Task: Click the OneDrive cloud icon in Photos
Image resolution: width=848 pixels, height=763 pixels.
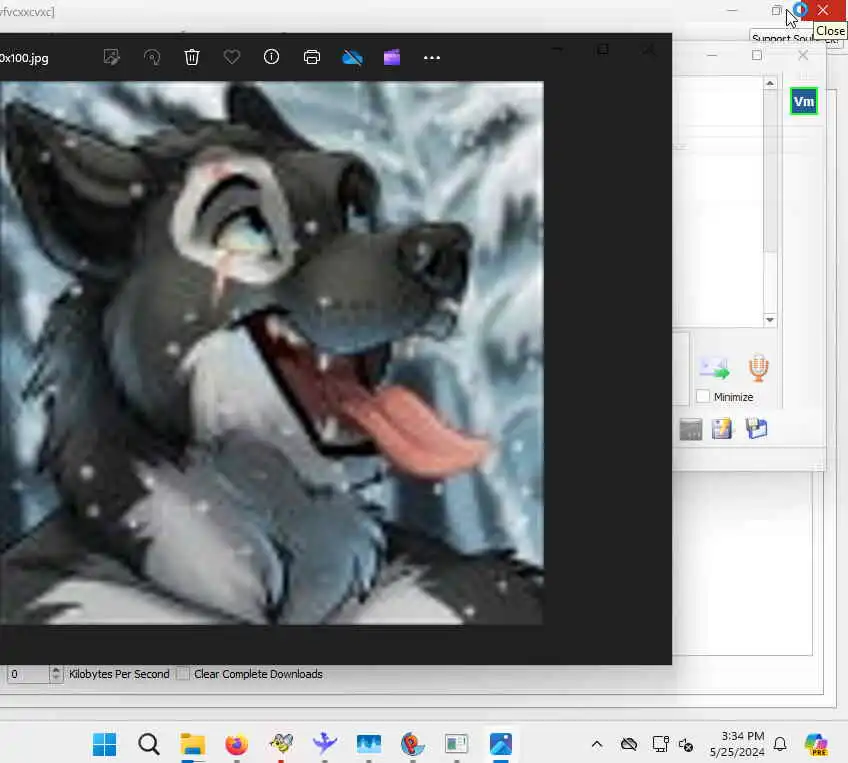Action: pyautogui.click(x=353, y=57)
